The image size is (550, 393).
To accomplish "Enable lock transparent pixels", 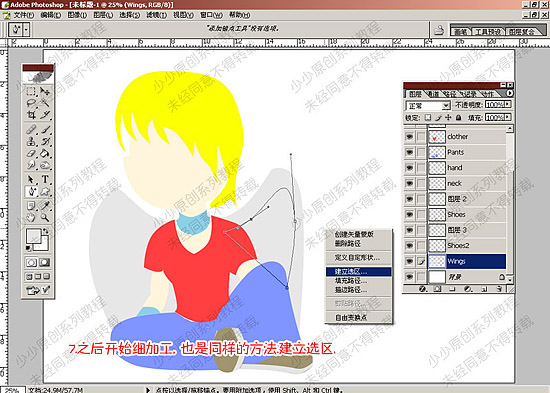I will pyautogui.click(x=428, y=118).
